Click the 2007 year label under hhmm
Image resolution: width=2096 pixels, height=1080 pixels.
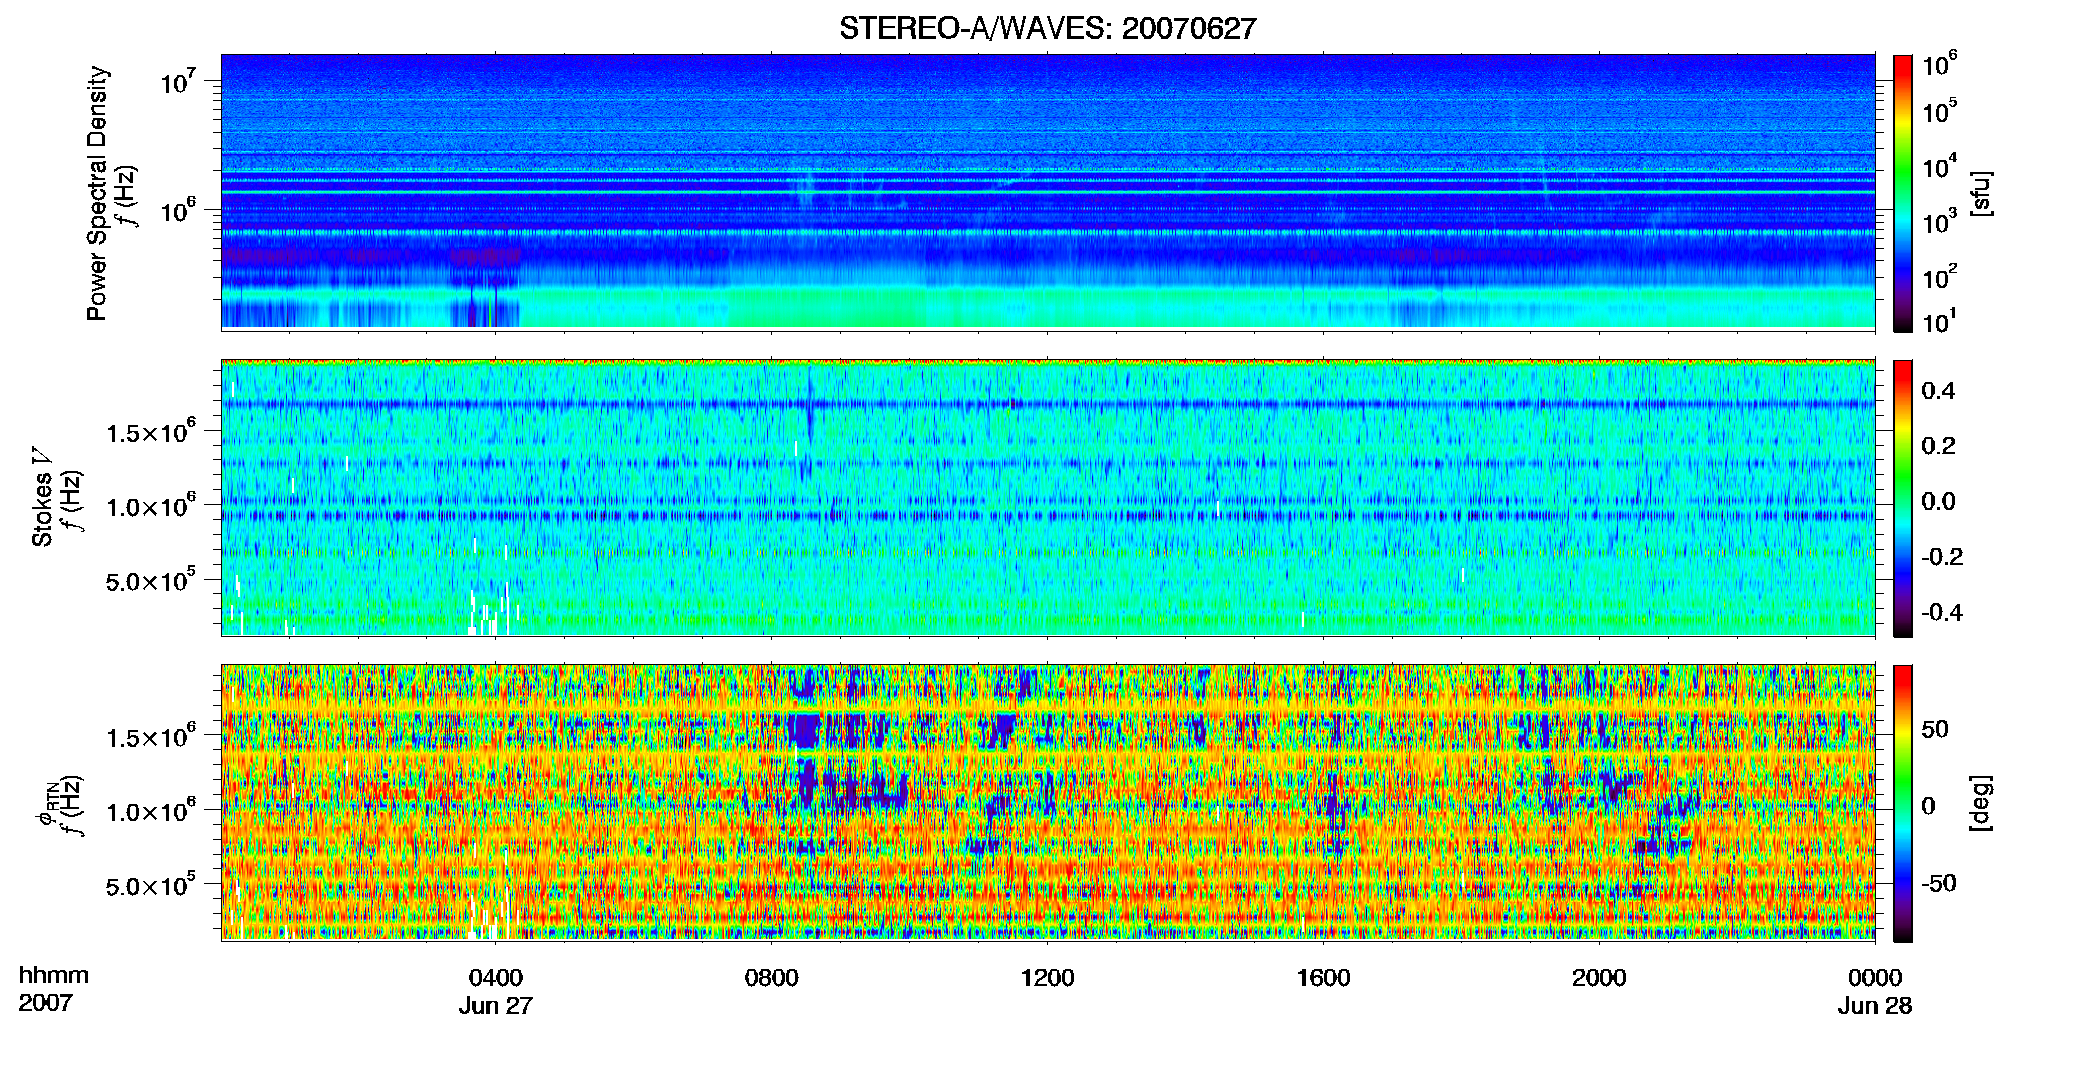(46, 1003)
